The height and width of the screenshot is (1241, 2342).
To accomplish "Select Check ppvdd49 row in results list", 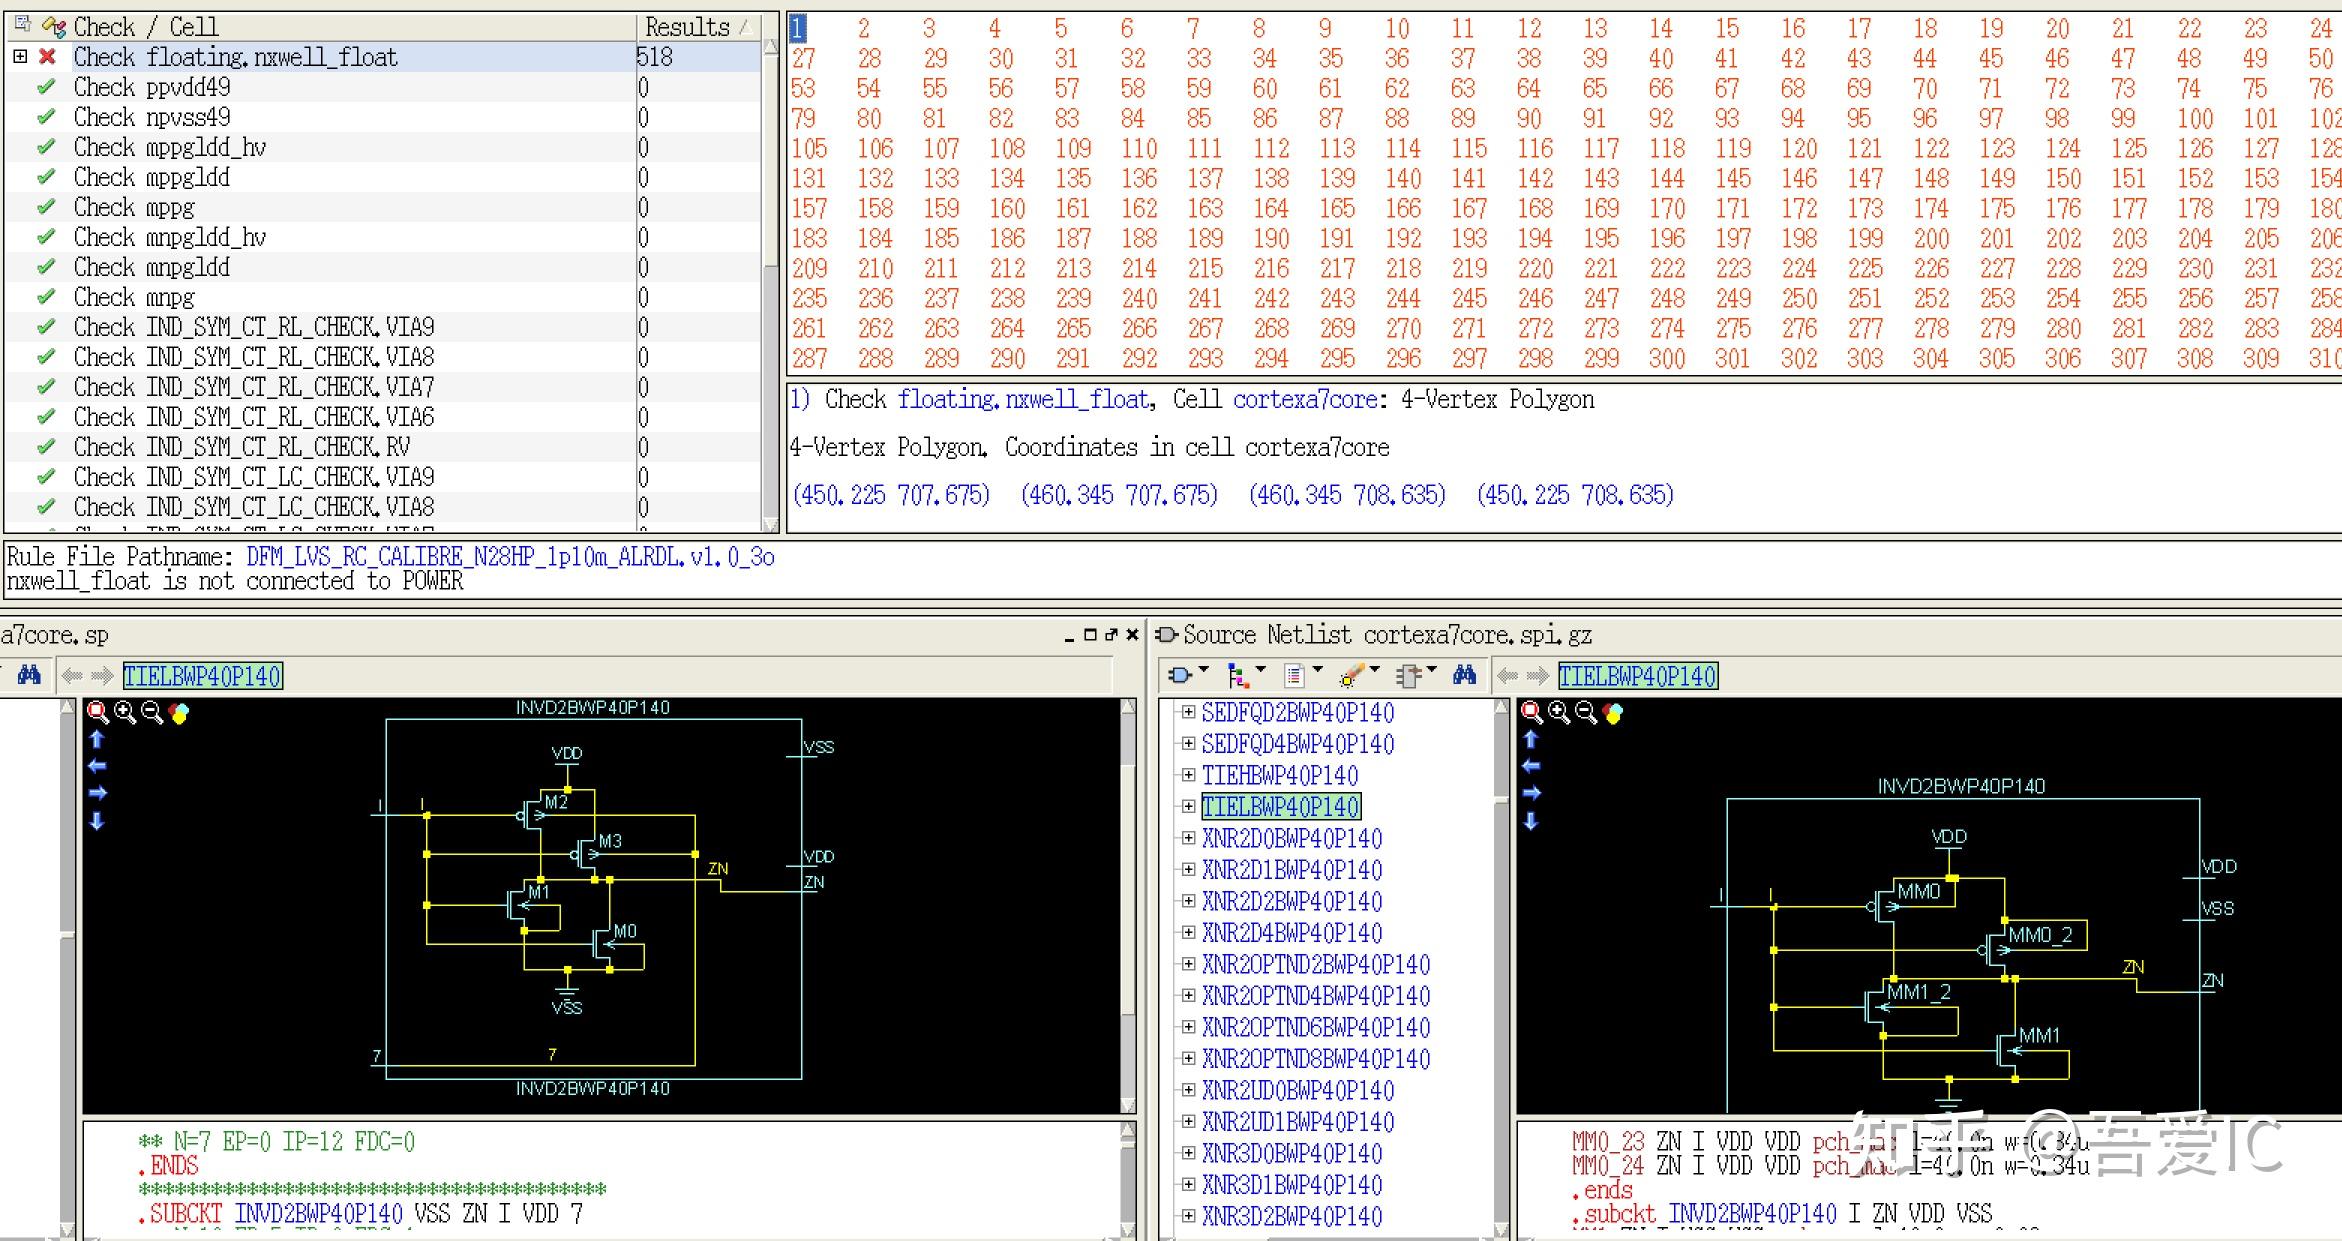I will coord(152,87).
